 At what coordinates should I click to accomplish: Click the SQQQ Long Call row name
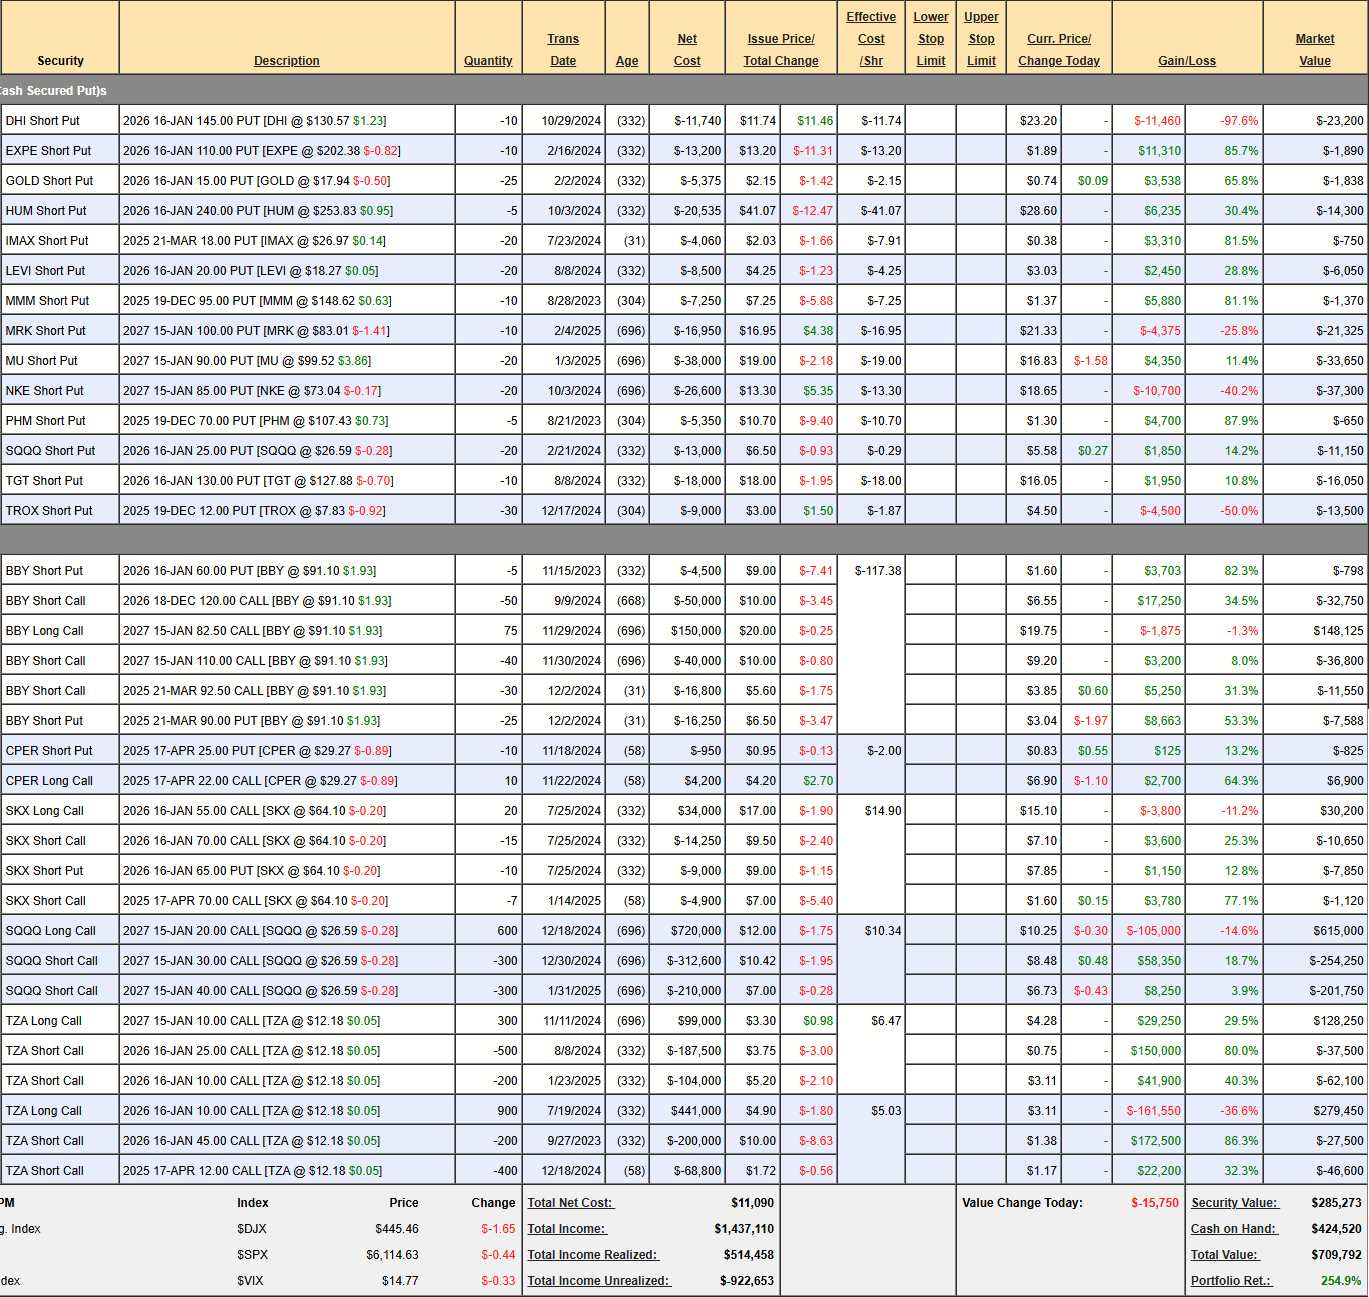(51, 931)
